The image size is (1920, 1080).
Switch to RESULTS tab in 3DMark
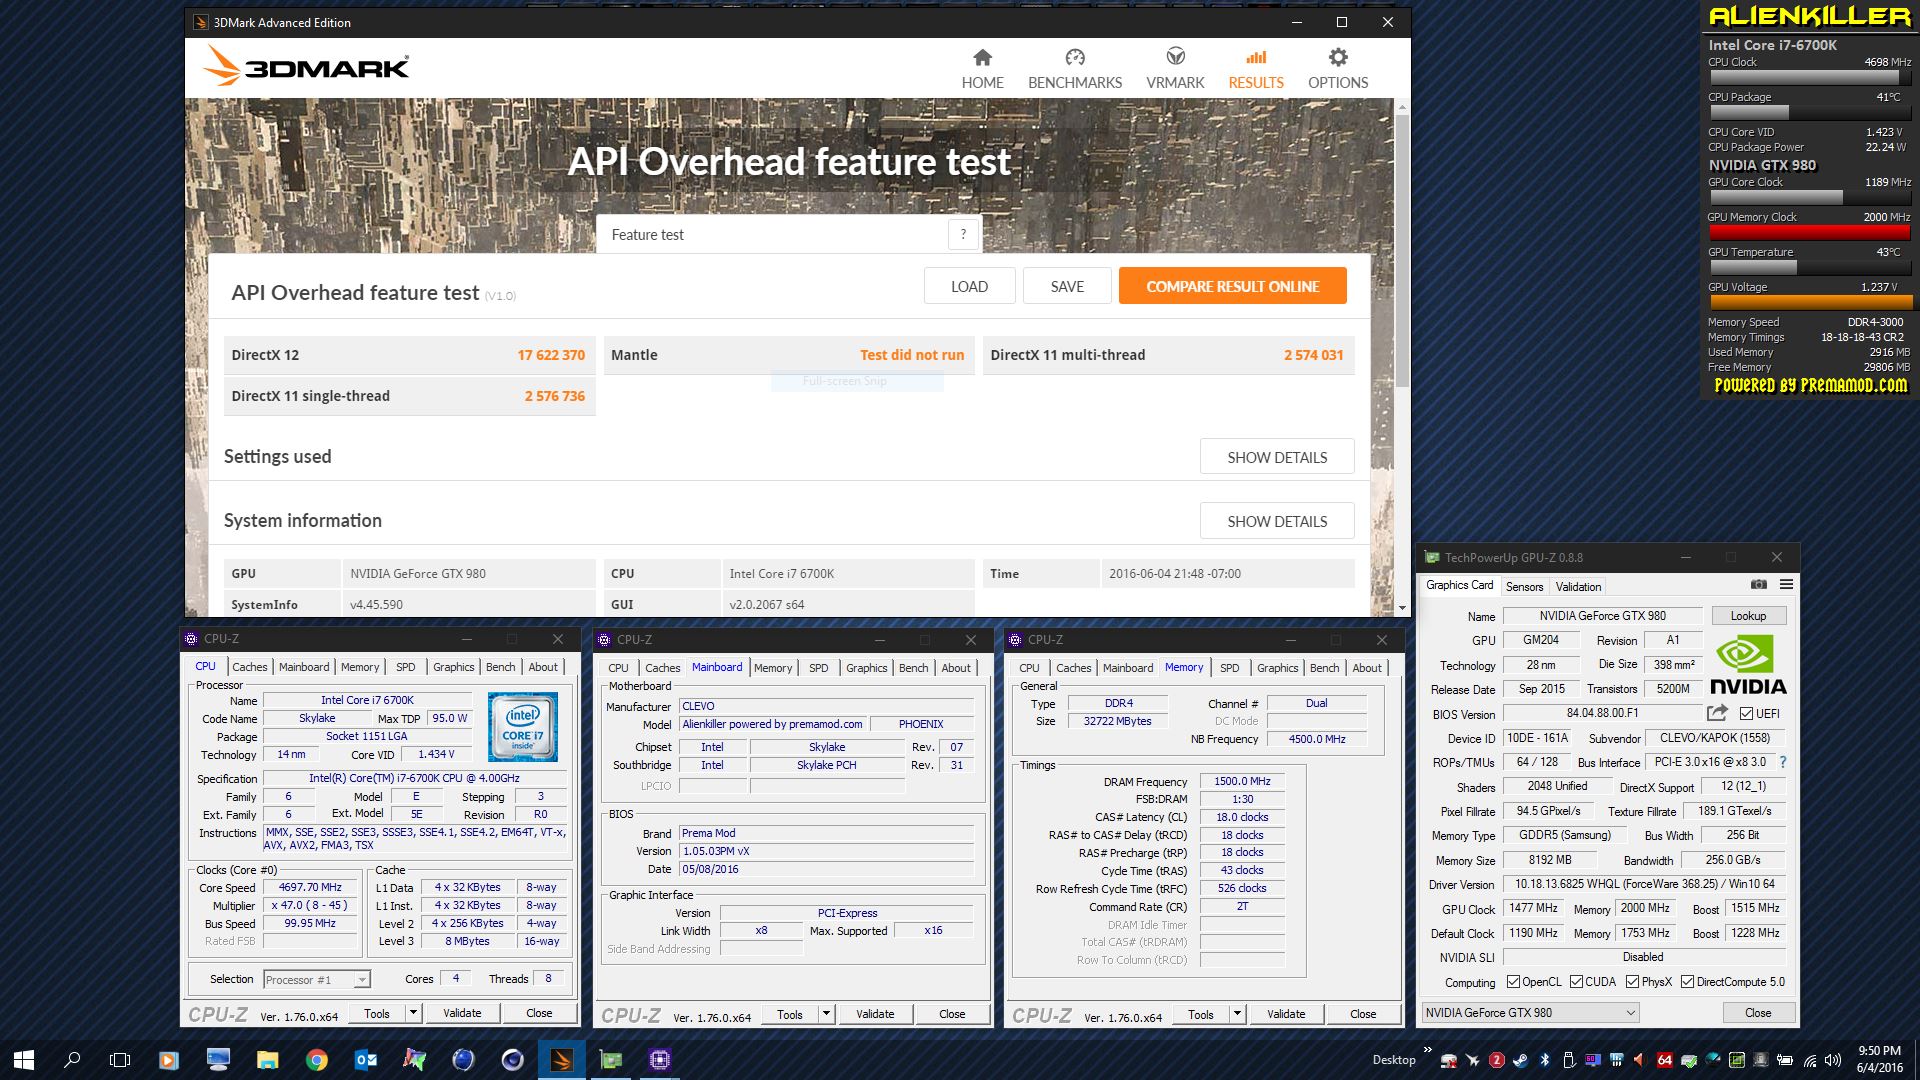(x=1256, y=69)
